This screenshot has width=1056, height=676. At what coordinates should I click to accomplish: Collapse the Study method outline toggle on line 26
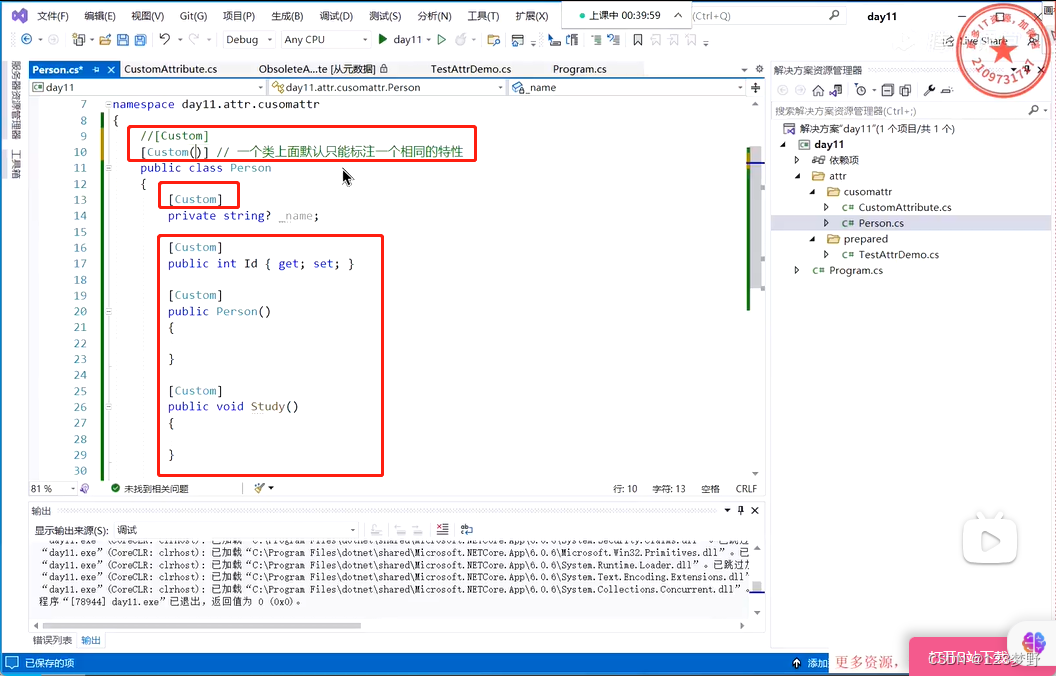click(x=108, y=407)
